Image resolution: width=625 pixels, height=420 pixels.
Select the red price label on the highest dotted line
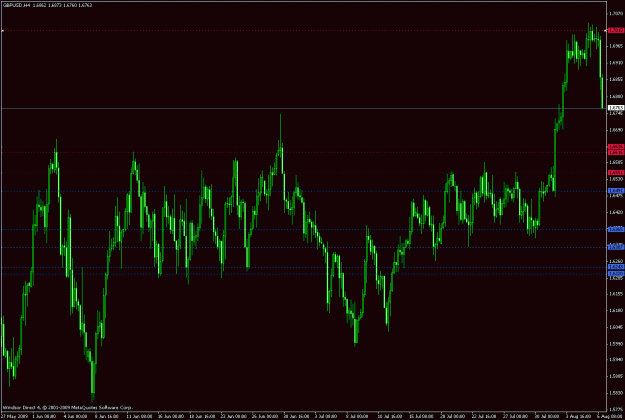point(616,30)
